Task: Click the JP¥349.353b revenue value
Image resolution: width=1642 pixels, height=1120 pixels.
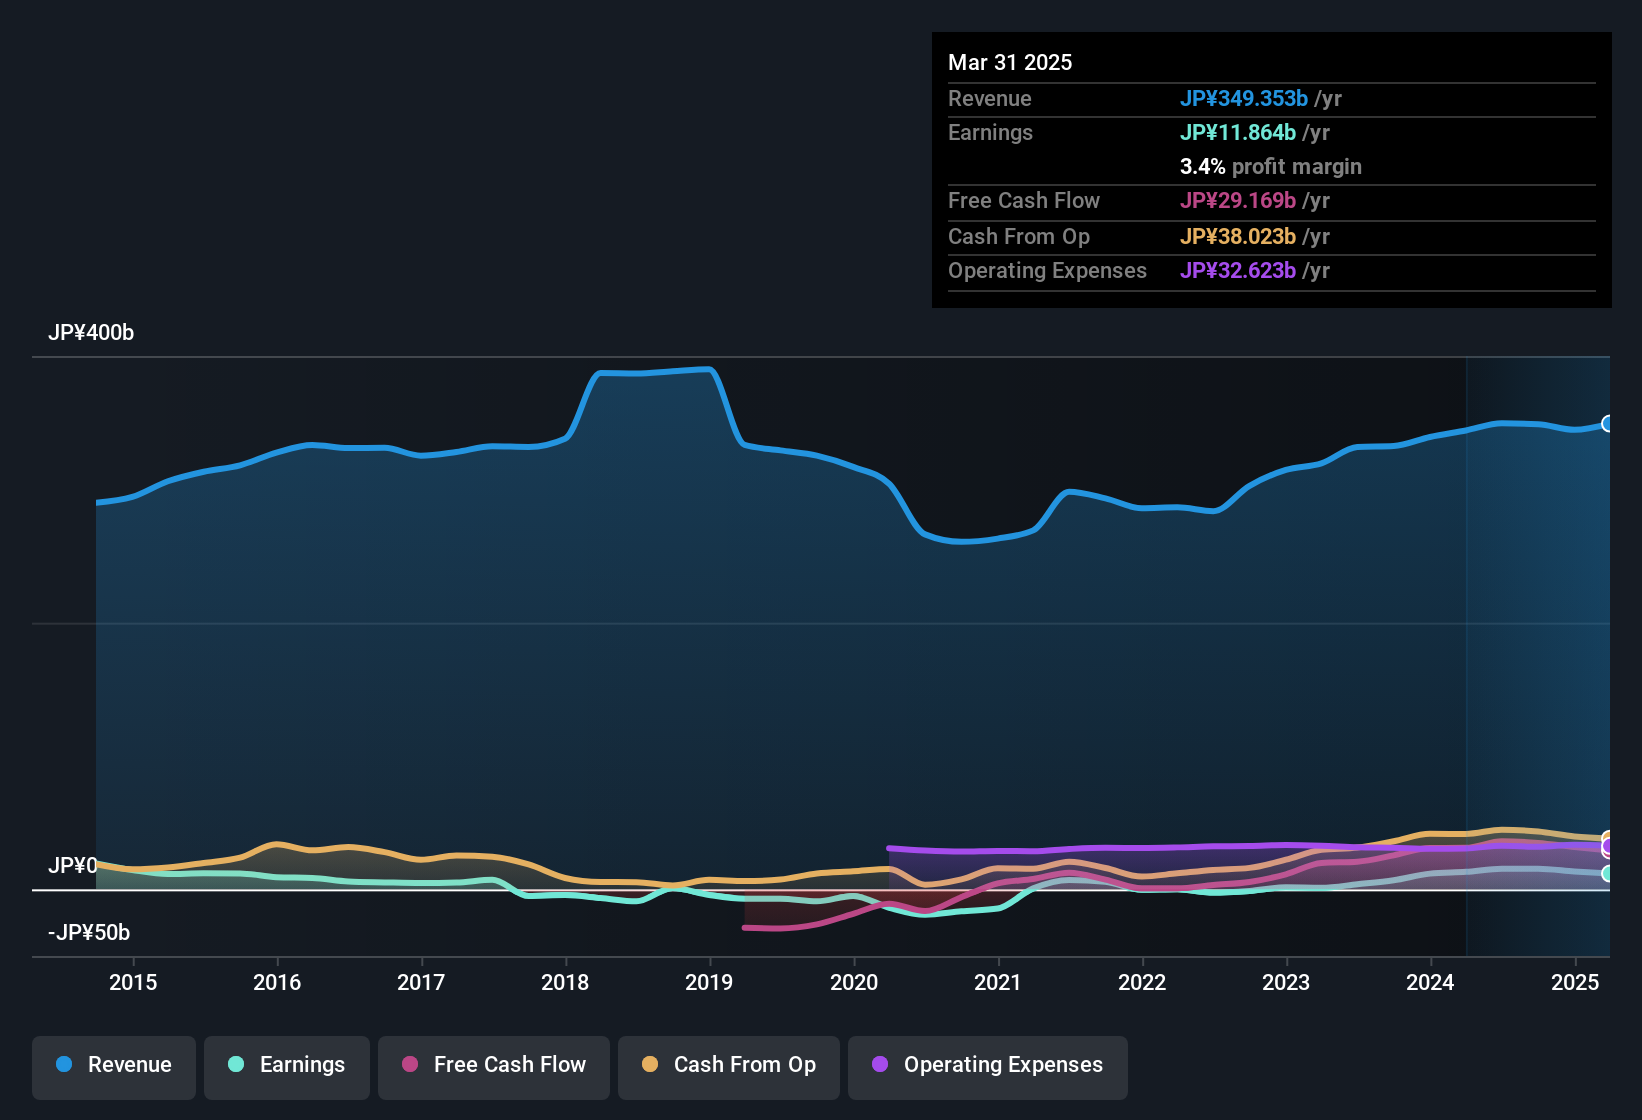Action: click(x=1244, y=98)
